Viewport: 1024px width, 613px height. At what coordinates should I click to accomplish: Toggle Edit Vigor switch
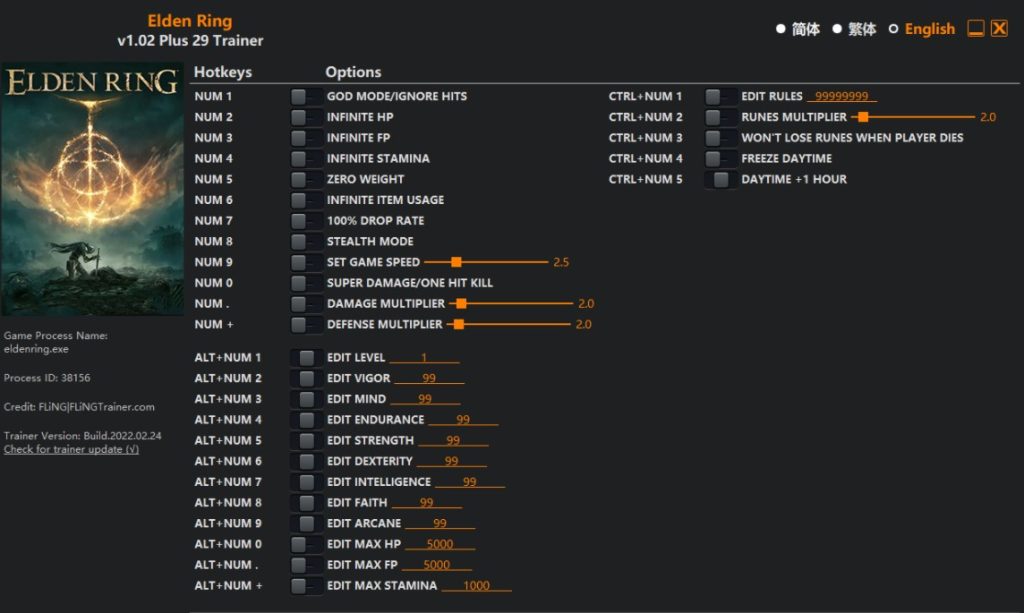[306, 379]
